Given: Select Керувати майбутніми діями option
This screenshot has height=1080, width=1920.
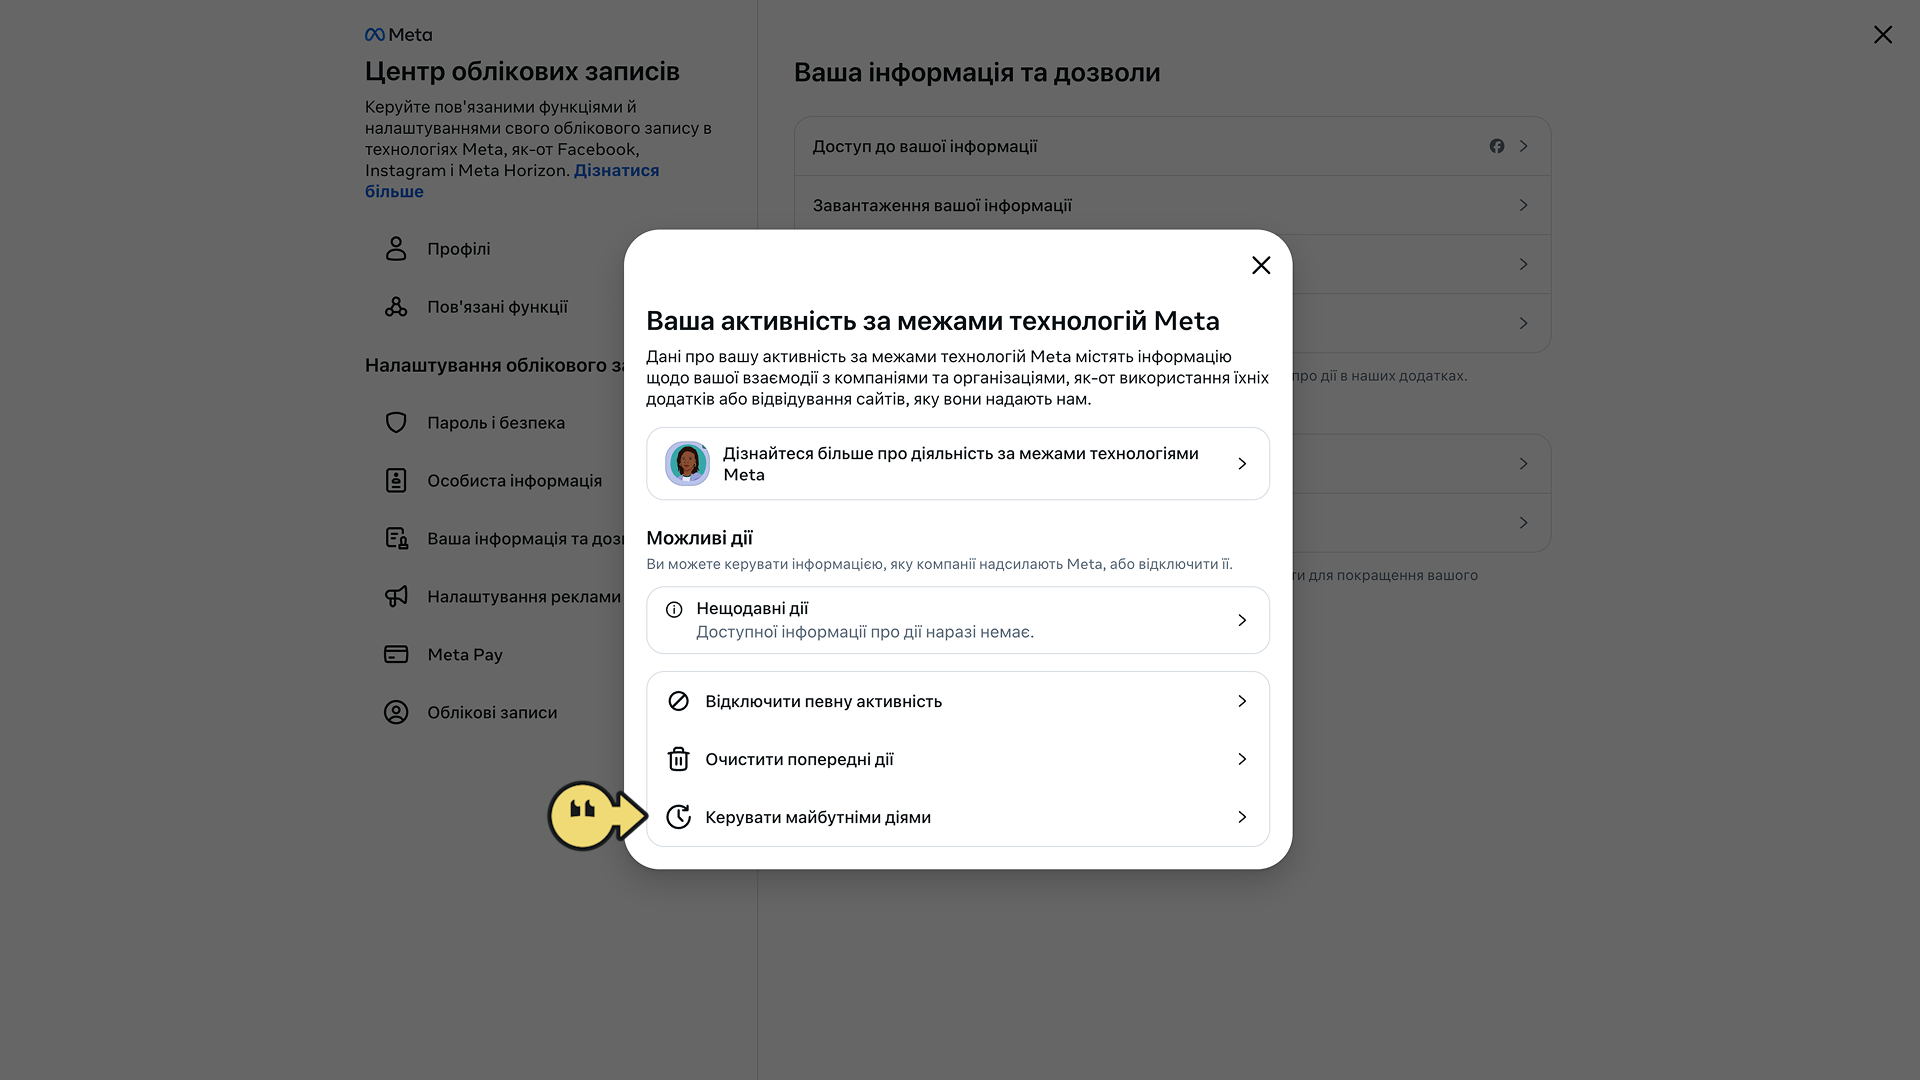Looking at the screenshot, I should [958, 817].
